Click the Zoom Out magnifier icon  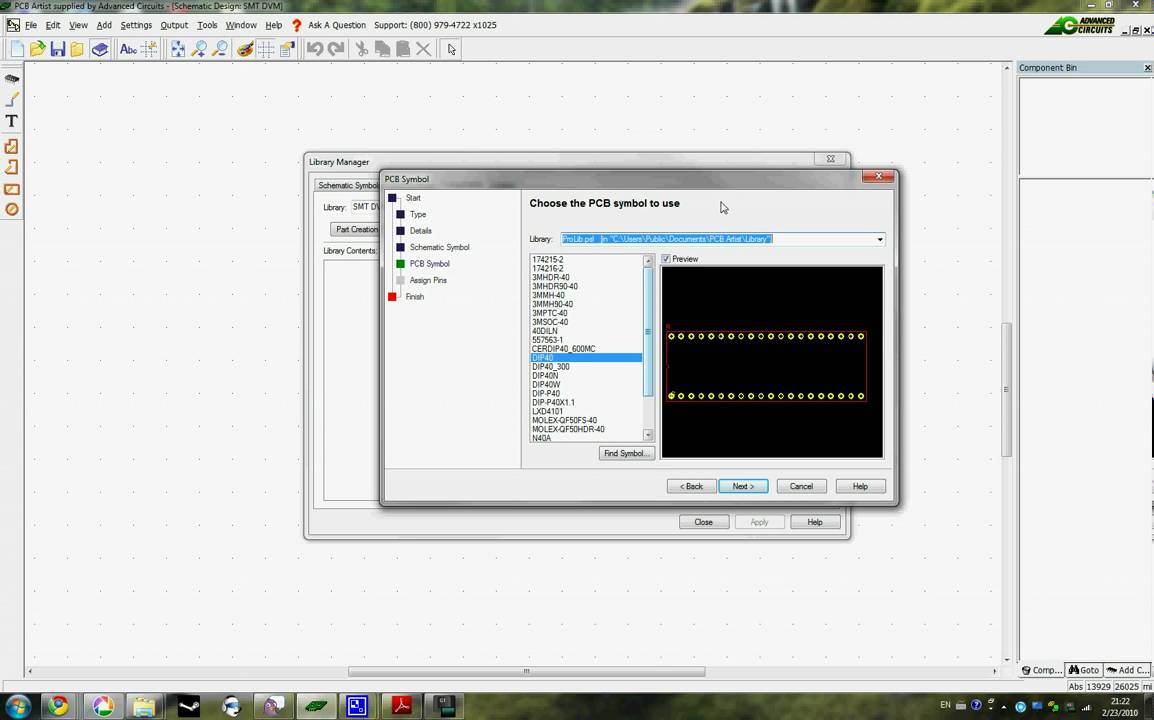tap(219, 49)
